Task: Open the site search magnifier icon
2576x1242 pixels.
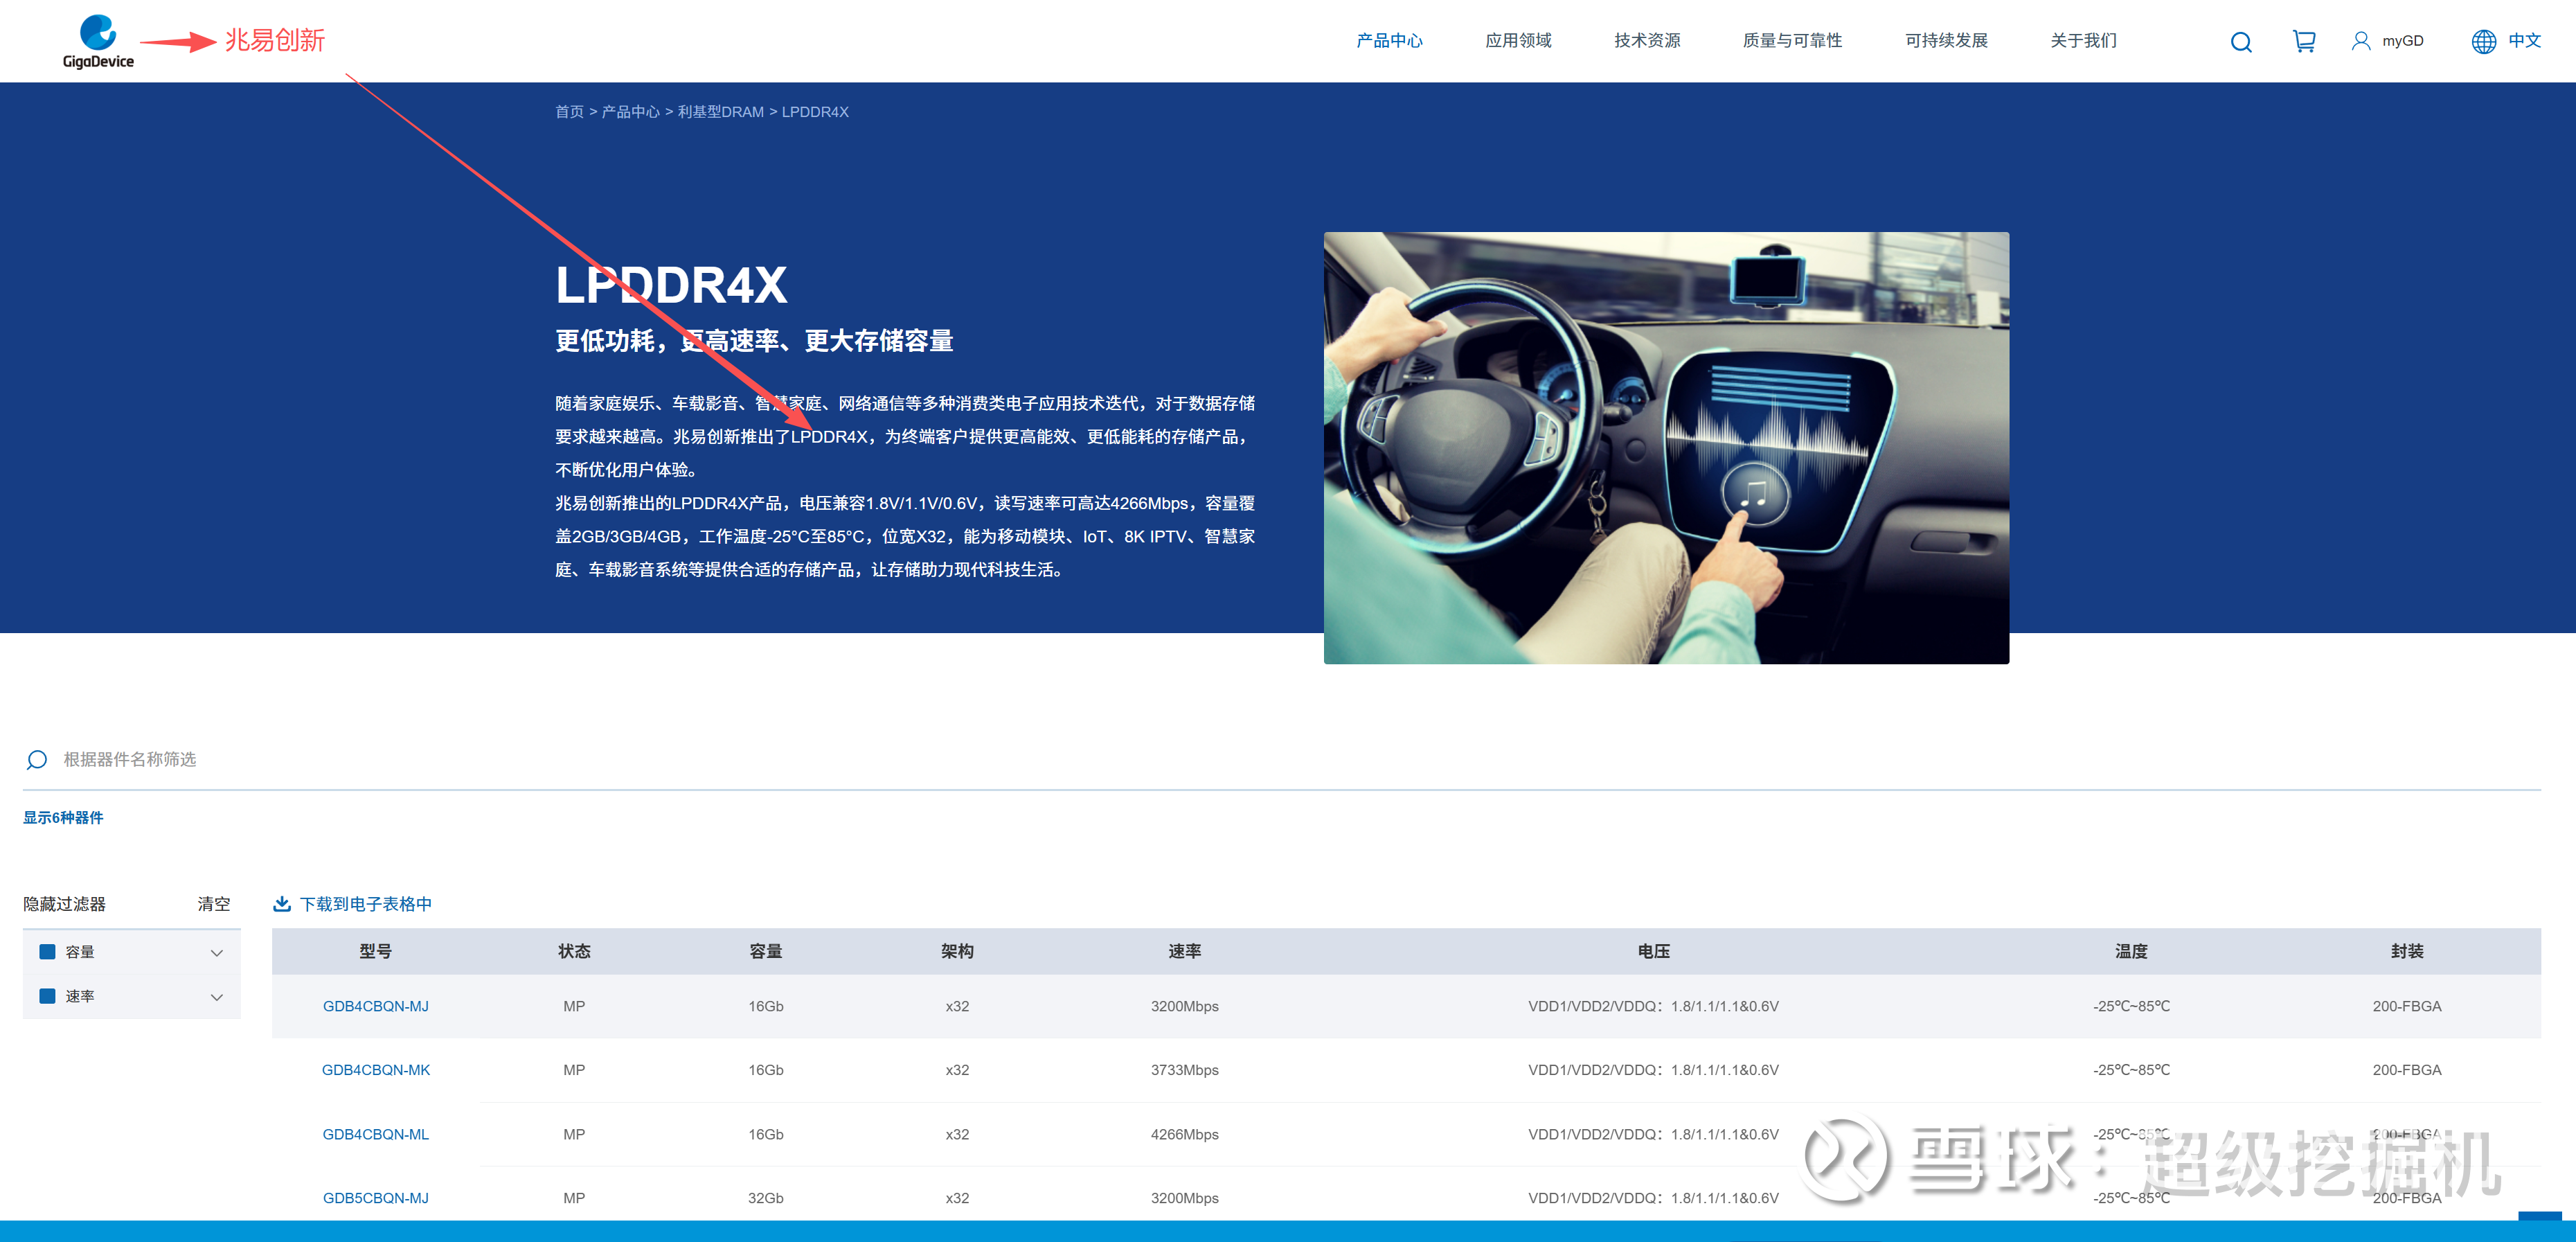Action: 2240,42
